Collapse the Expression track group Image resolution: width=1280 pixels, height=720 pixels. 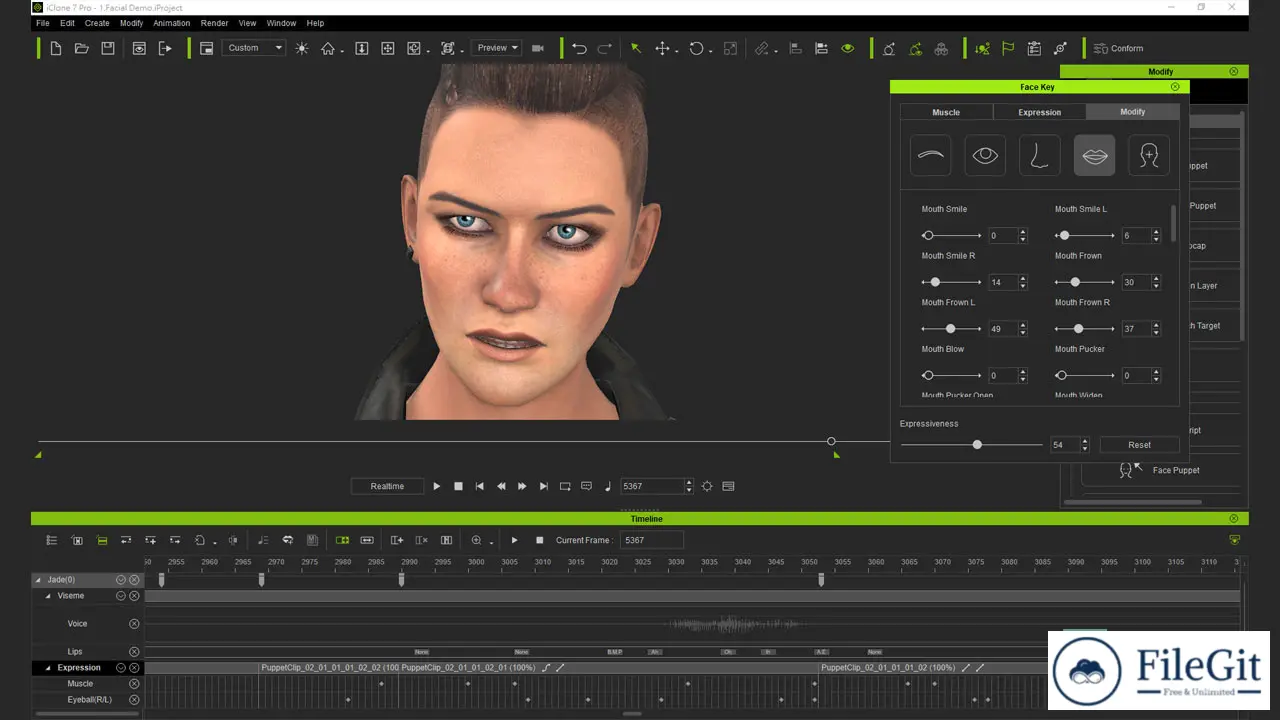(x=48, y=668)
